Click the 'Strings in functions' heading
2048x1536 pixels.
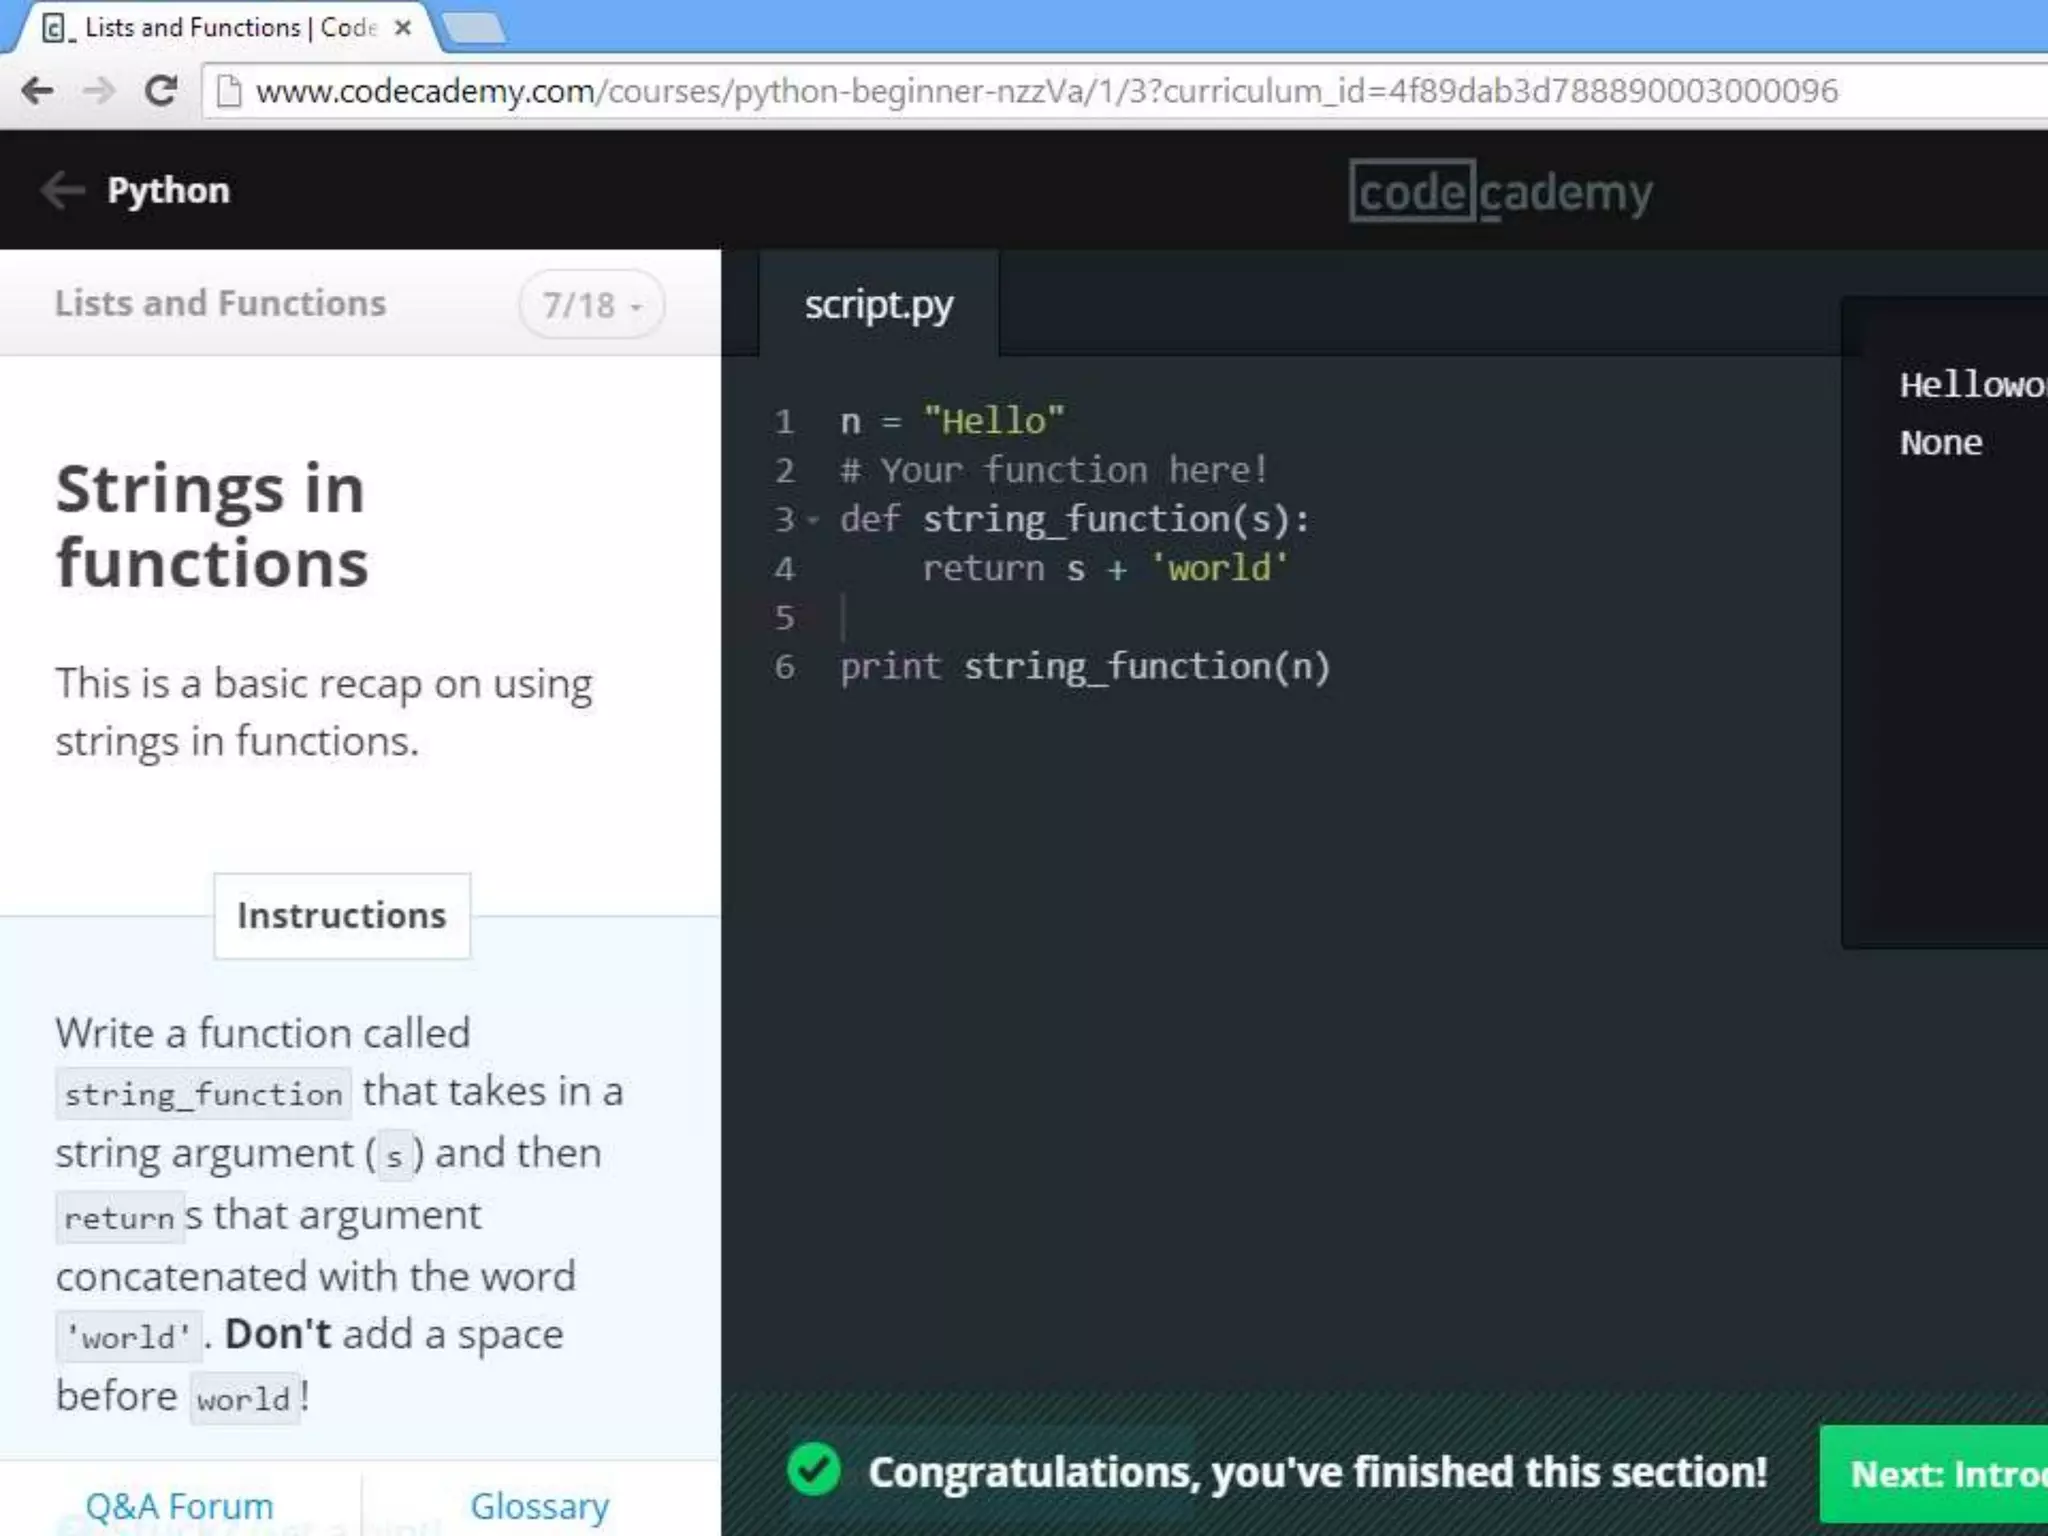coord(212,526)
